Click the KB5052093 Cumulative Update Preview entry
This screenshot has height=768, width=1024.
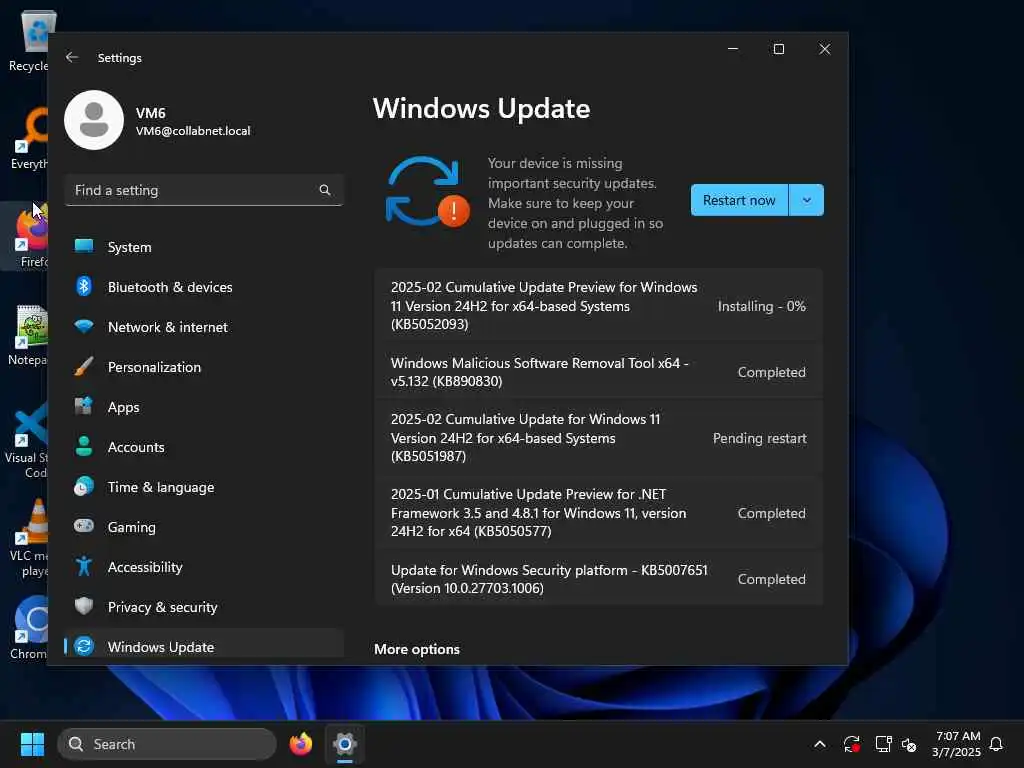pos(598,306)
